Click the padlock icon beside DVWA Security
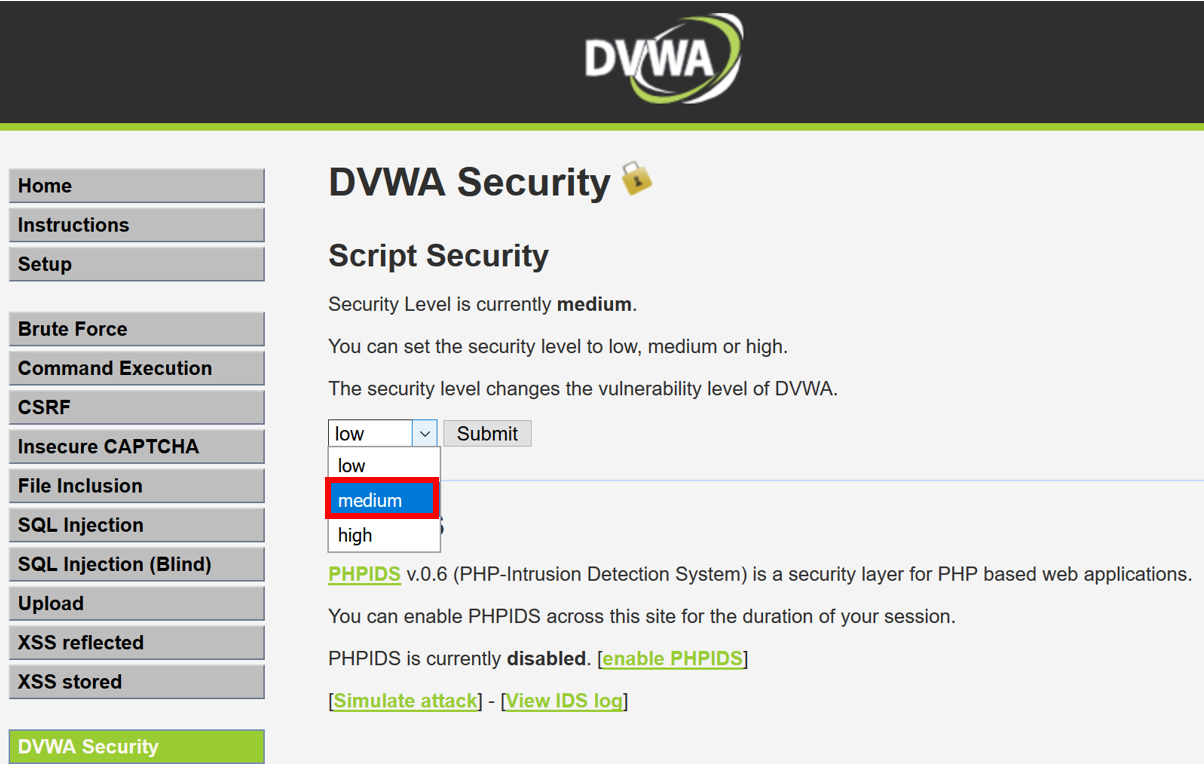Image resolution: width=1204 pixels, height=767 pixels. [637, 179]
